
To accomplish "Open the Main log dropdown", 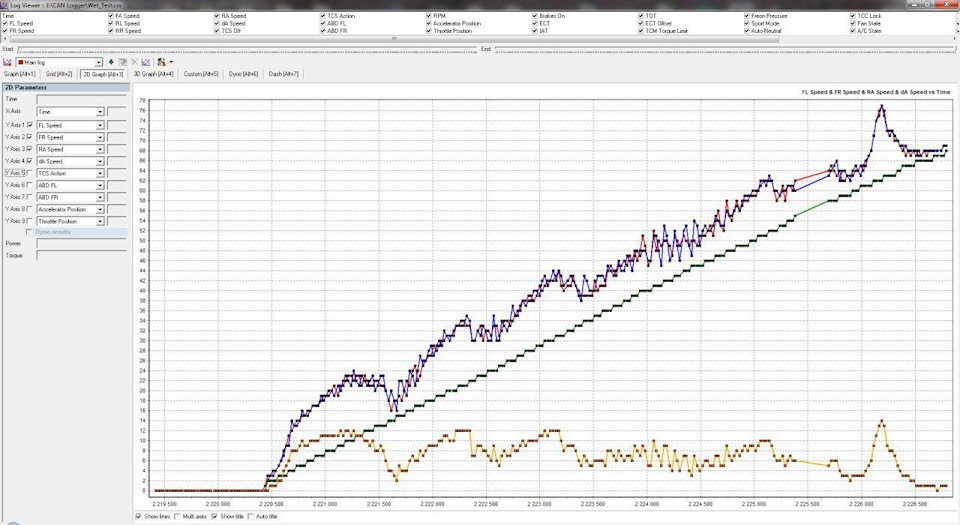I will (x=99, y=62).
